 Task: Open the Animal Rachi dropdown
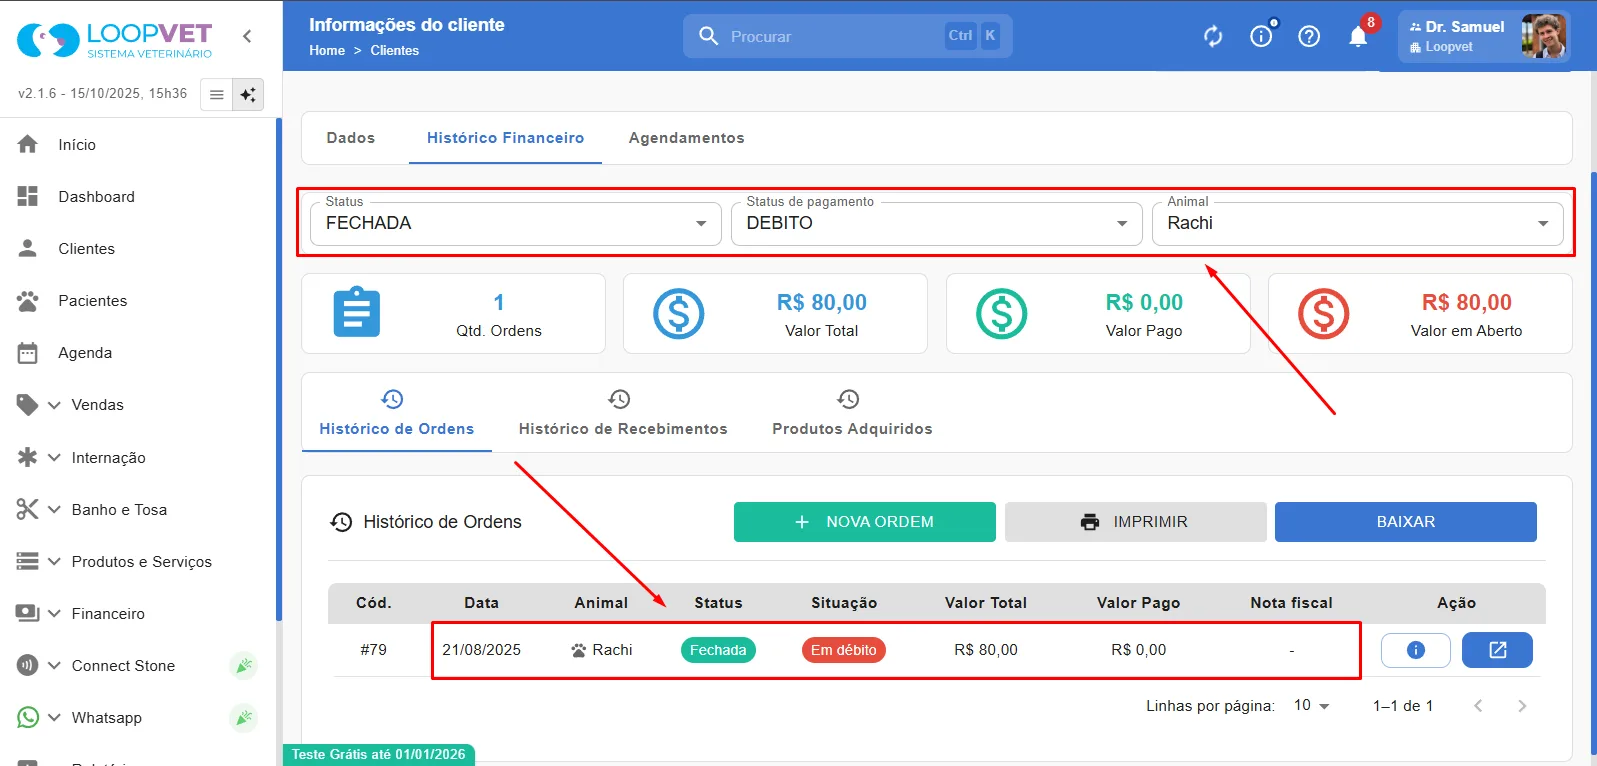1358,223
